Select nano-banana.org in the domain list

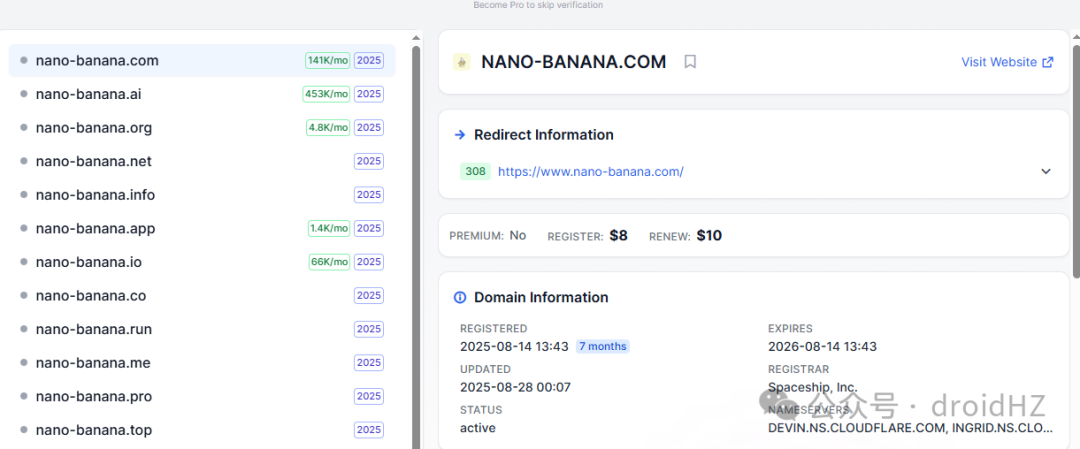(x=202, y=128)
